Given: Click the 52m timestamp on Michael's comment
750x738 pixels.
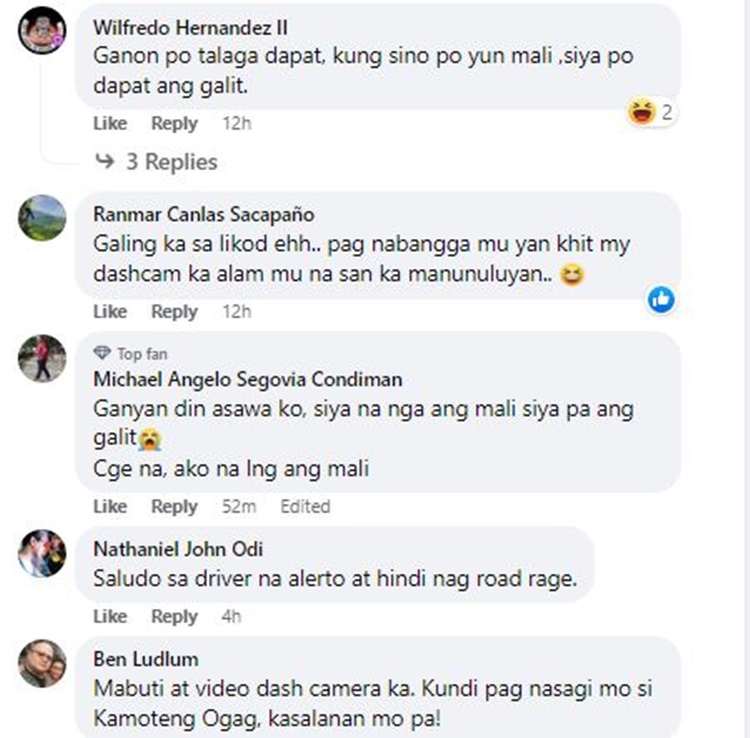Looking at the screenshot, I should tap(239, 507).
